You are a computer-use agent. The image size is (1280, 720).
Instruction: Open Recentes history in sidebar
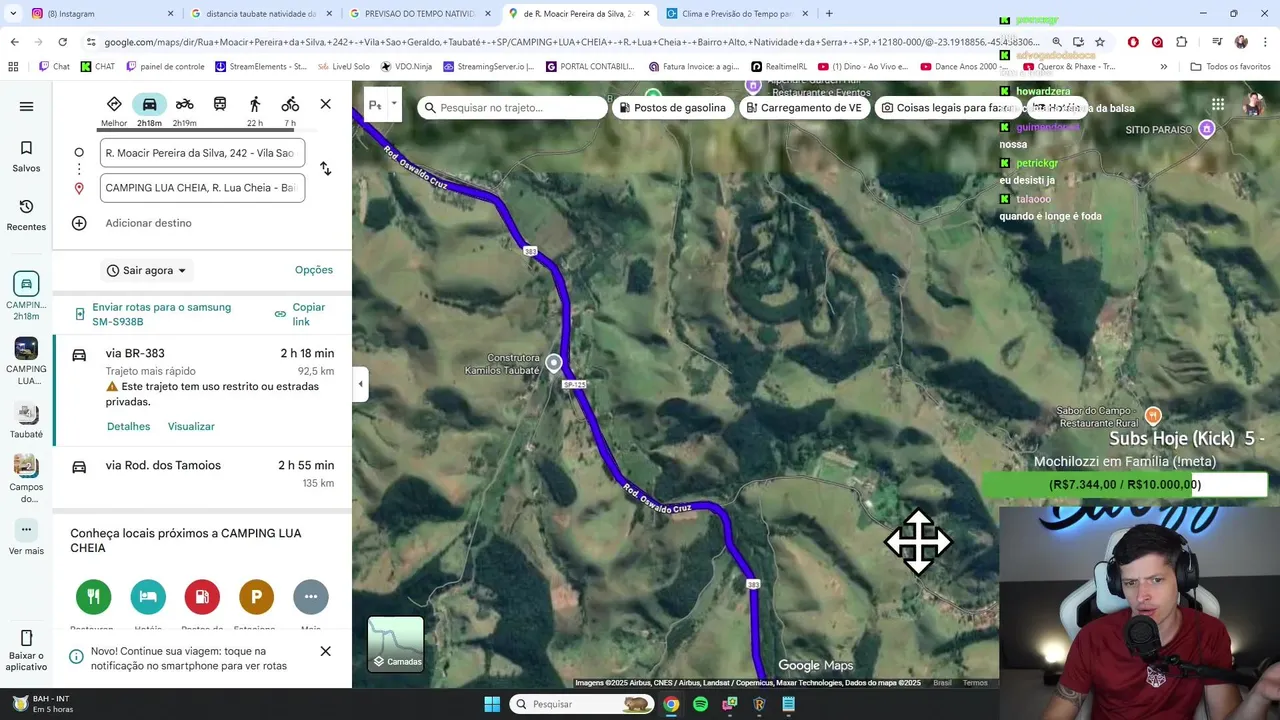pos(26,215)
